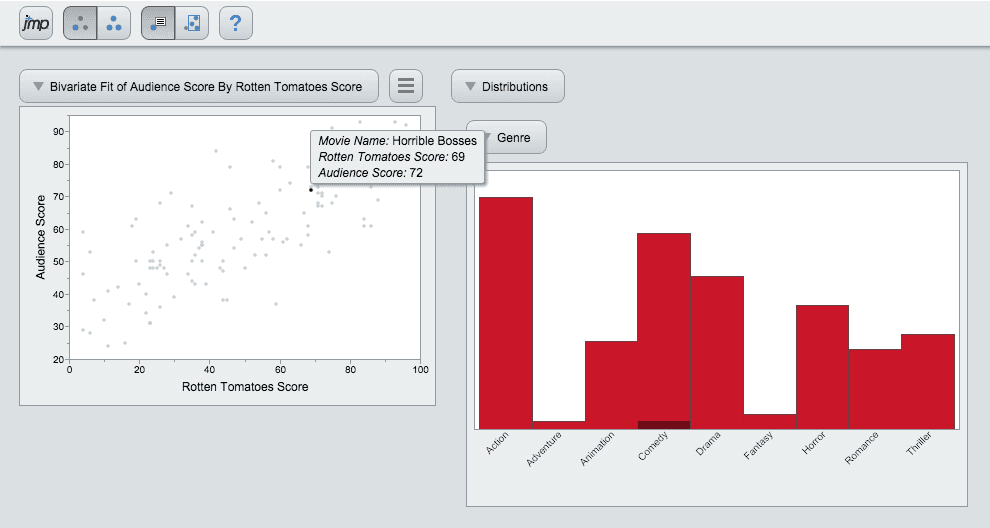
Task: Click 'Audience Score: 72' in tooltip
Action: 371,172
